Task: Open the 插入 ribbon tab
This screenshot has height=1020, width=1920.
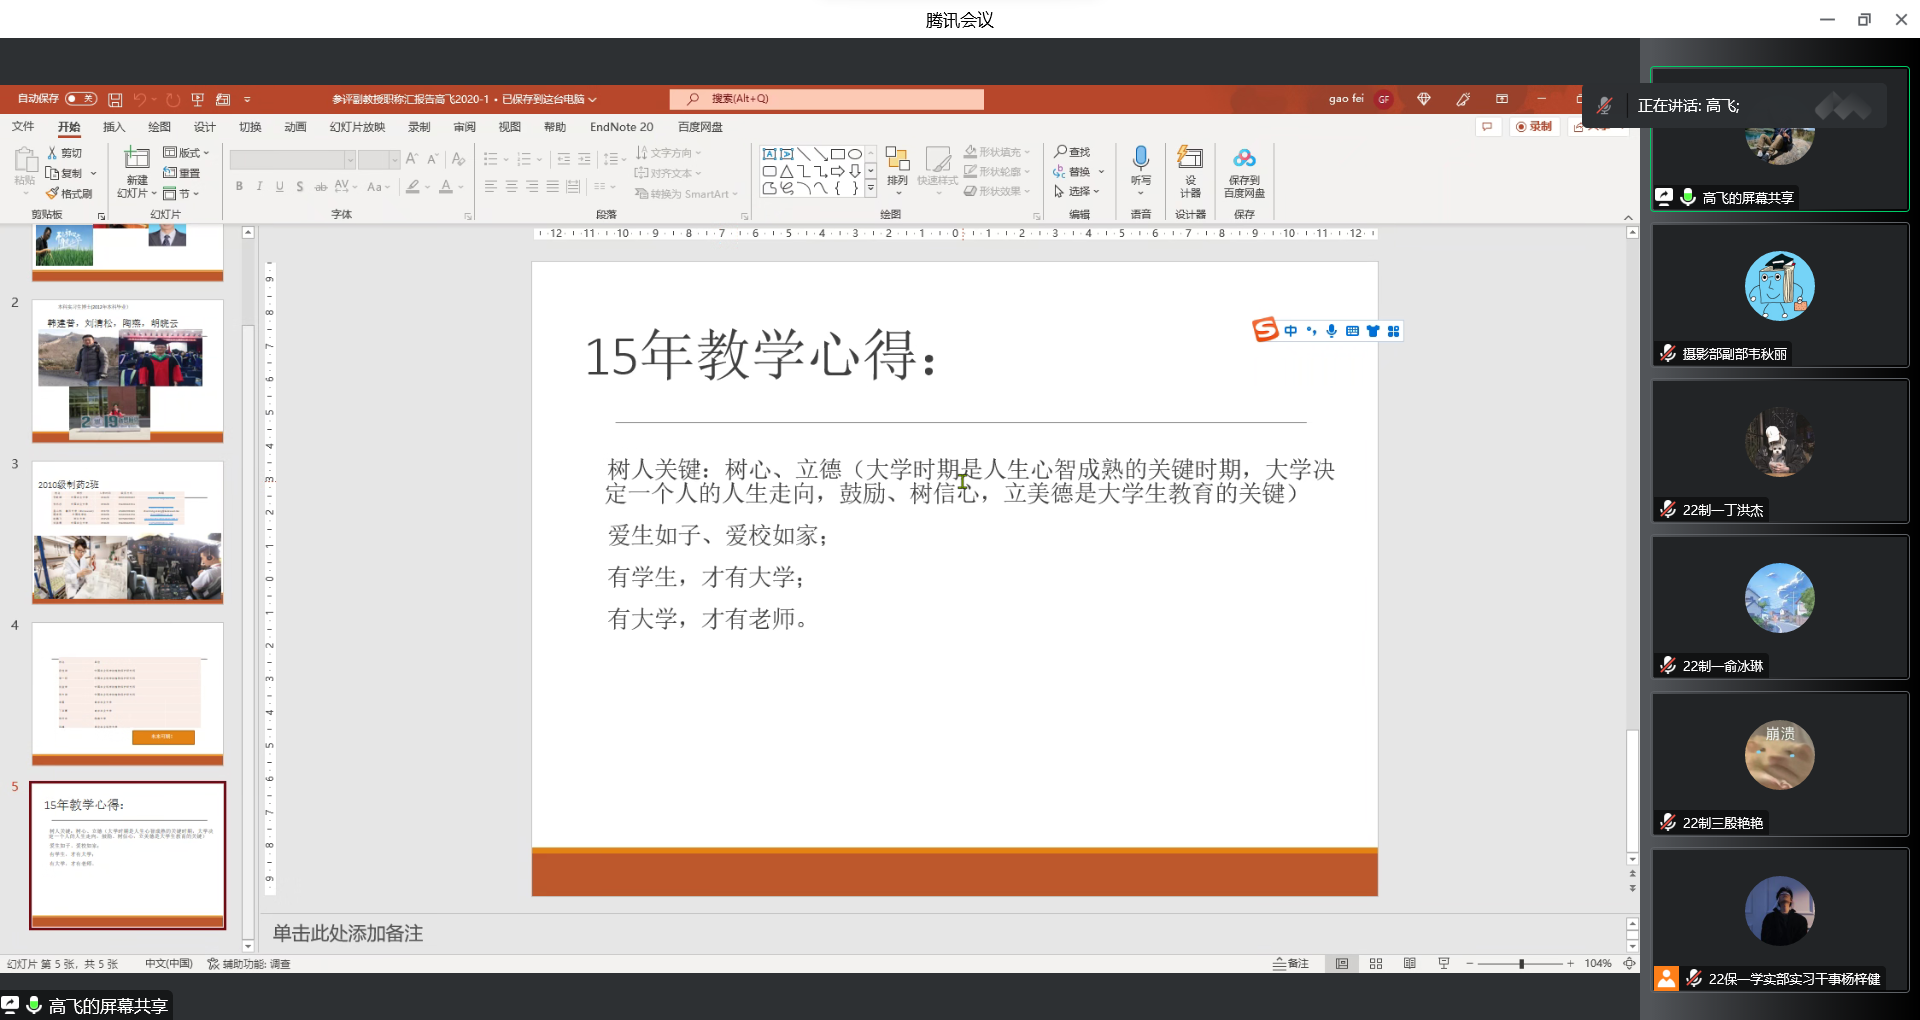Action: pos(114,127)
